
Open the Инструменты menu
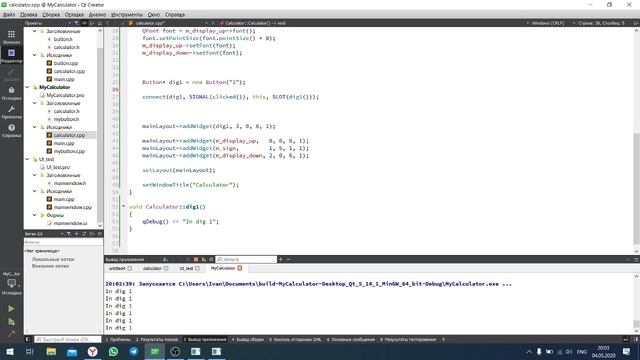127,14
